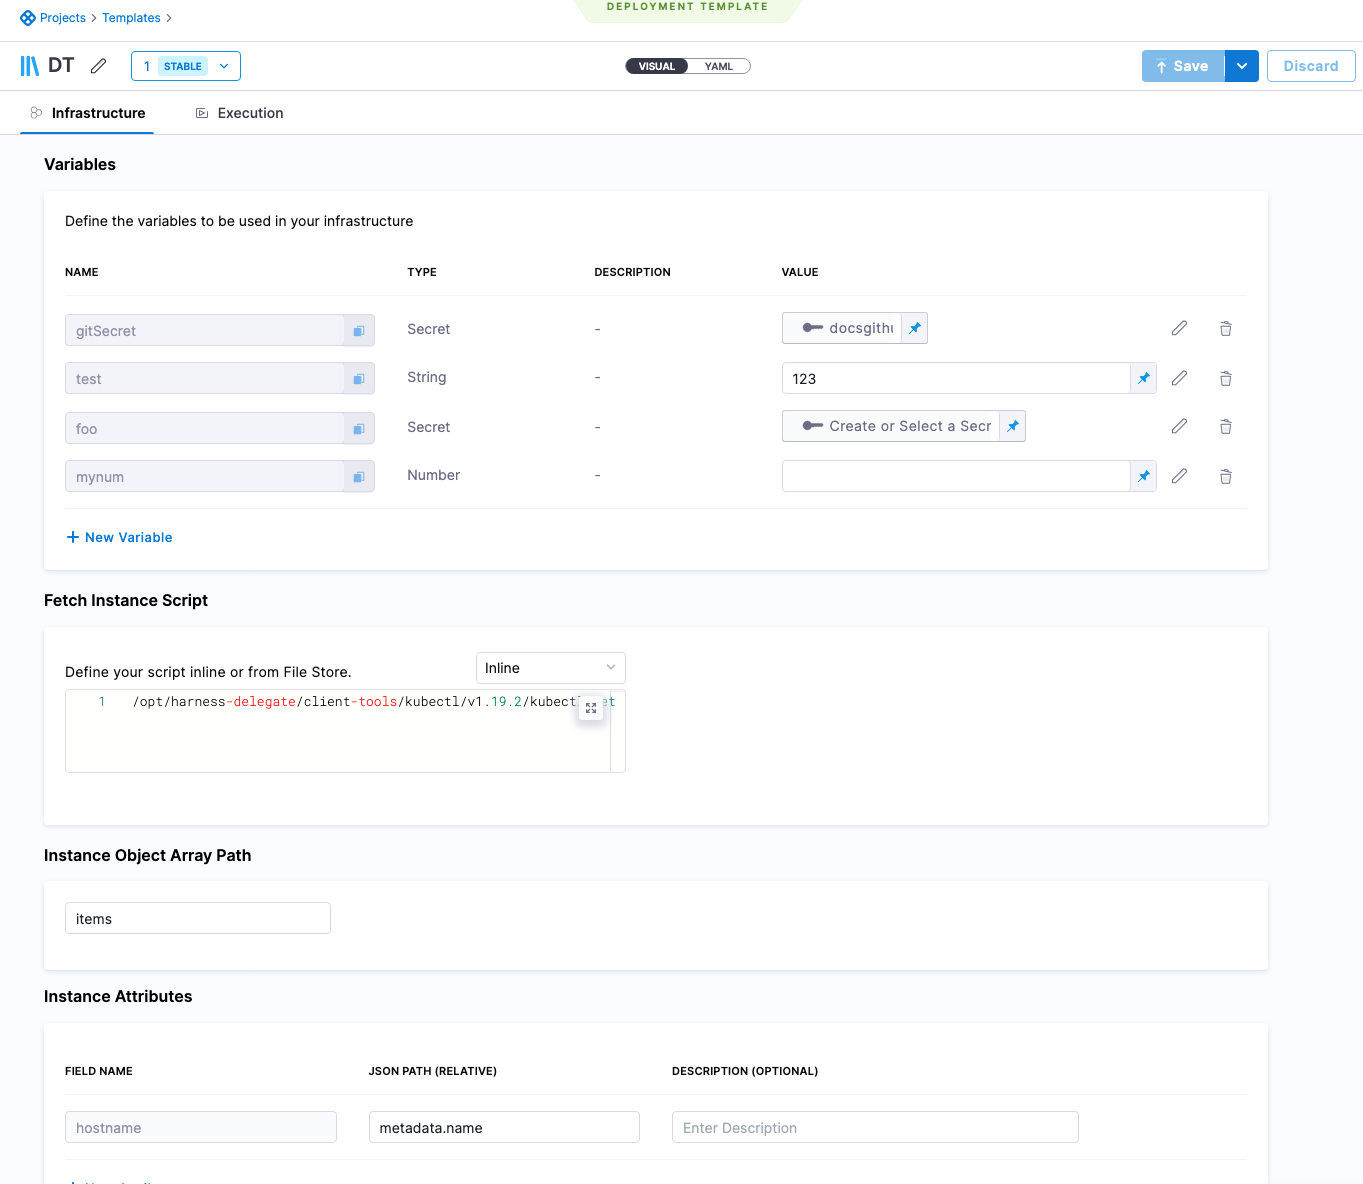Click the pin icon beside value 123
The image size is (1363, 1184).
[1143, 378]
